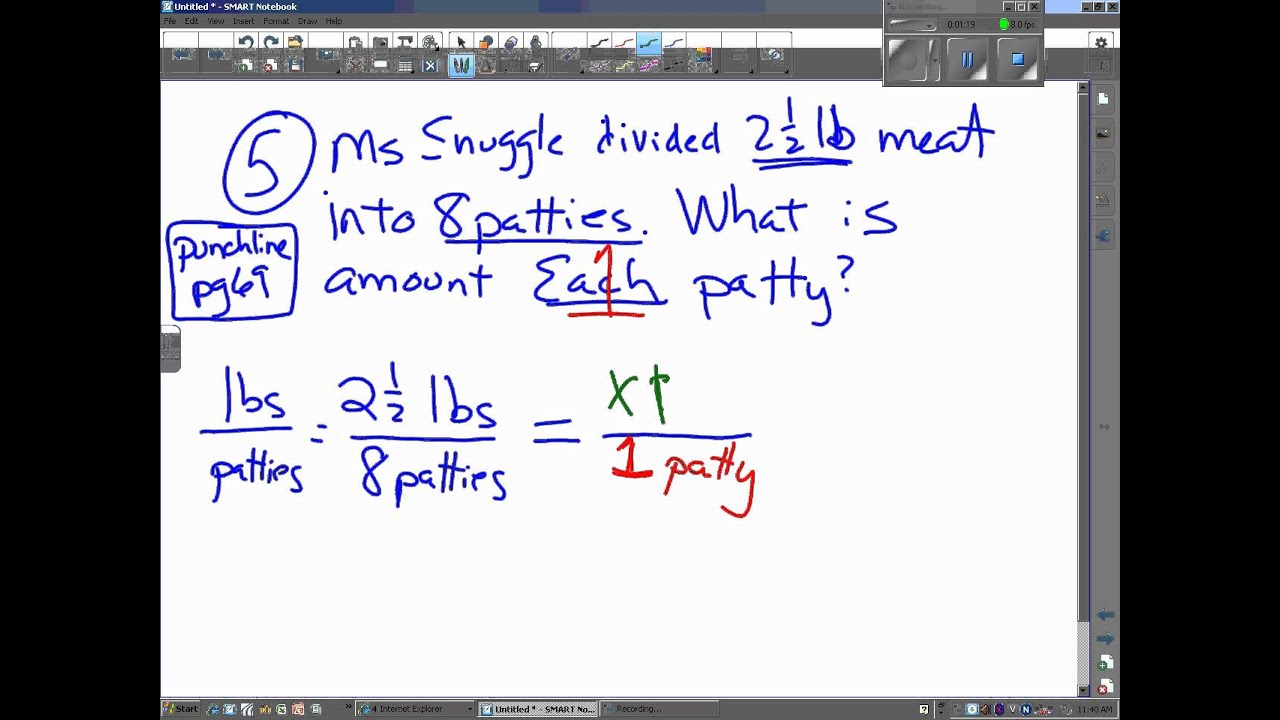Click the Start button on taskbar
The width and height of the screenshot is (1280, 720).
[180, 709]
